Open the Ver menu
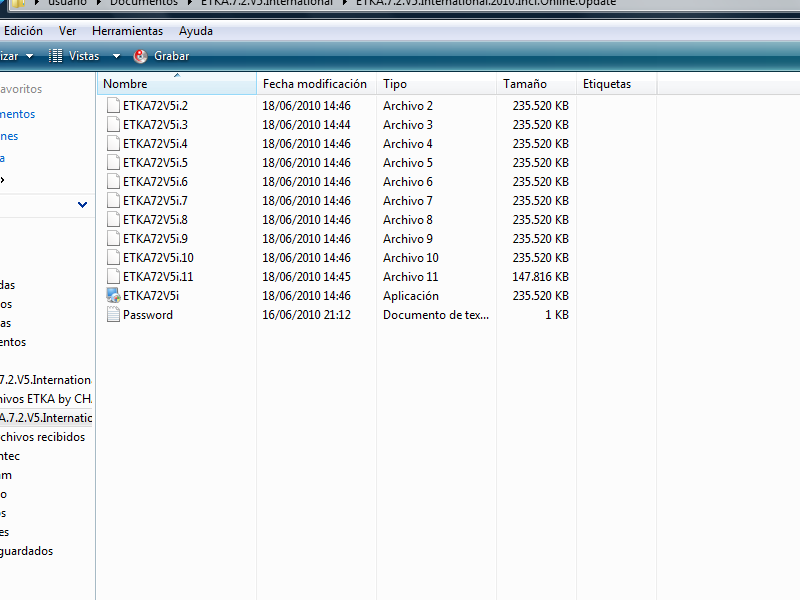The image size is (800, 600). click(x=67, y=31)
